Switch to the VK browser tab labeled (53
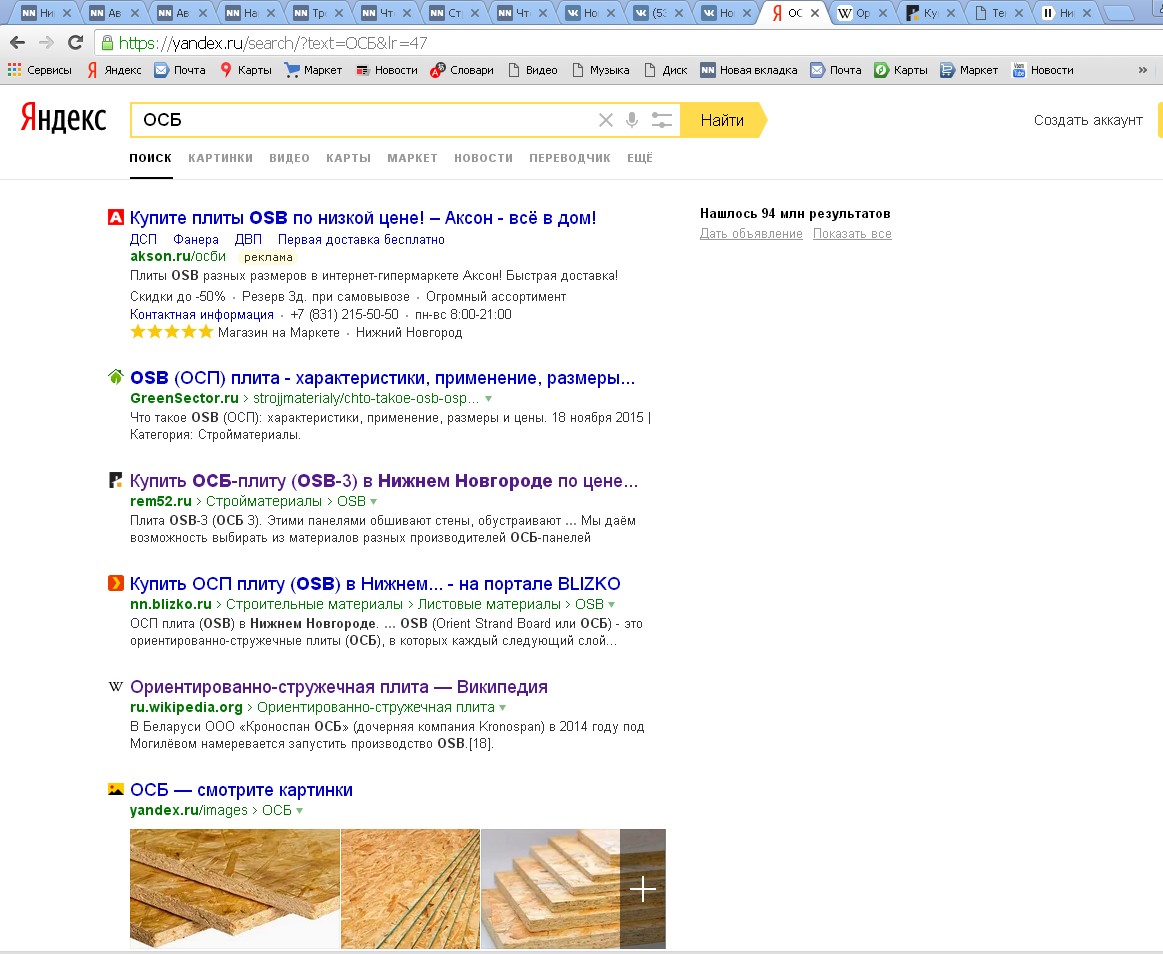 (x=658, y=13)
